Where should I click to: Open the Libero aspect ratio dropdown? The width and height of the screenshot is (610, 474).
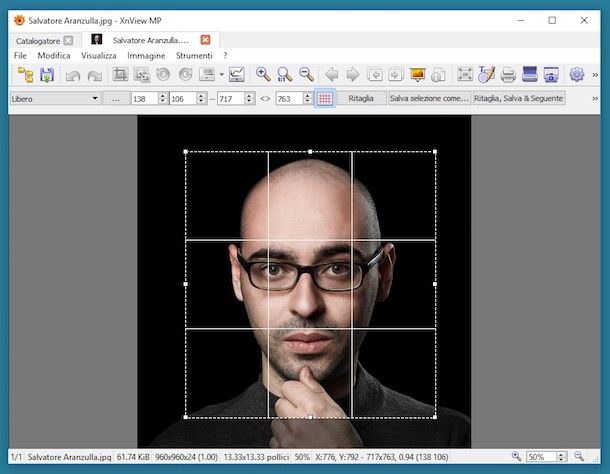point(55,98)
